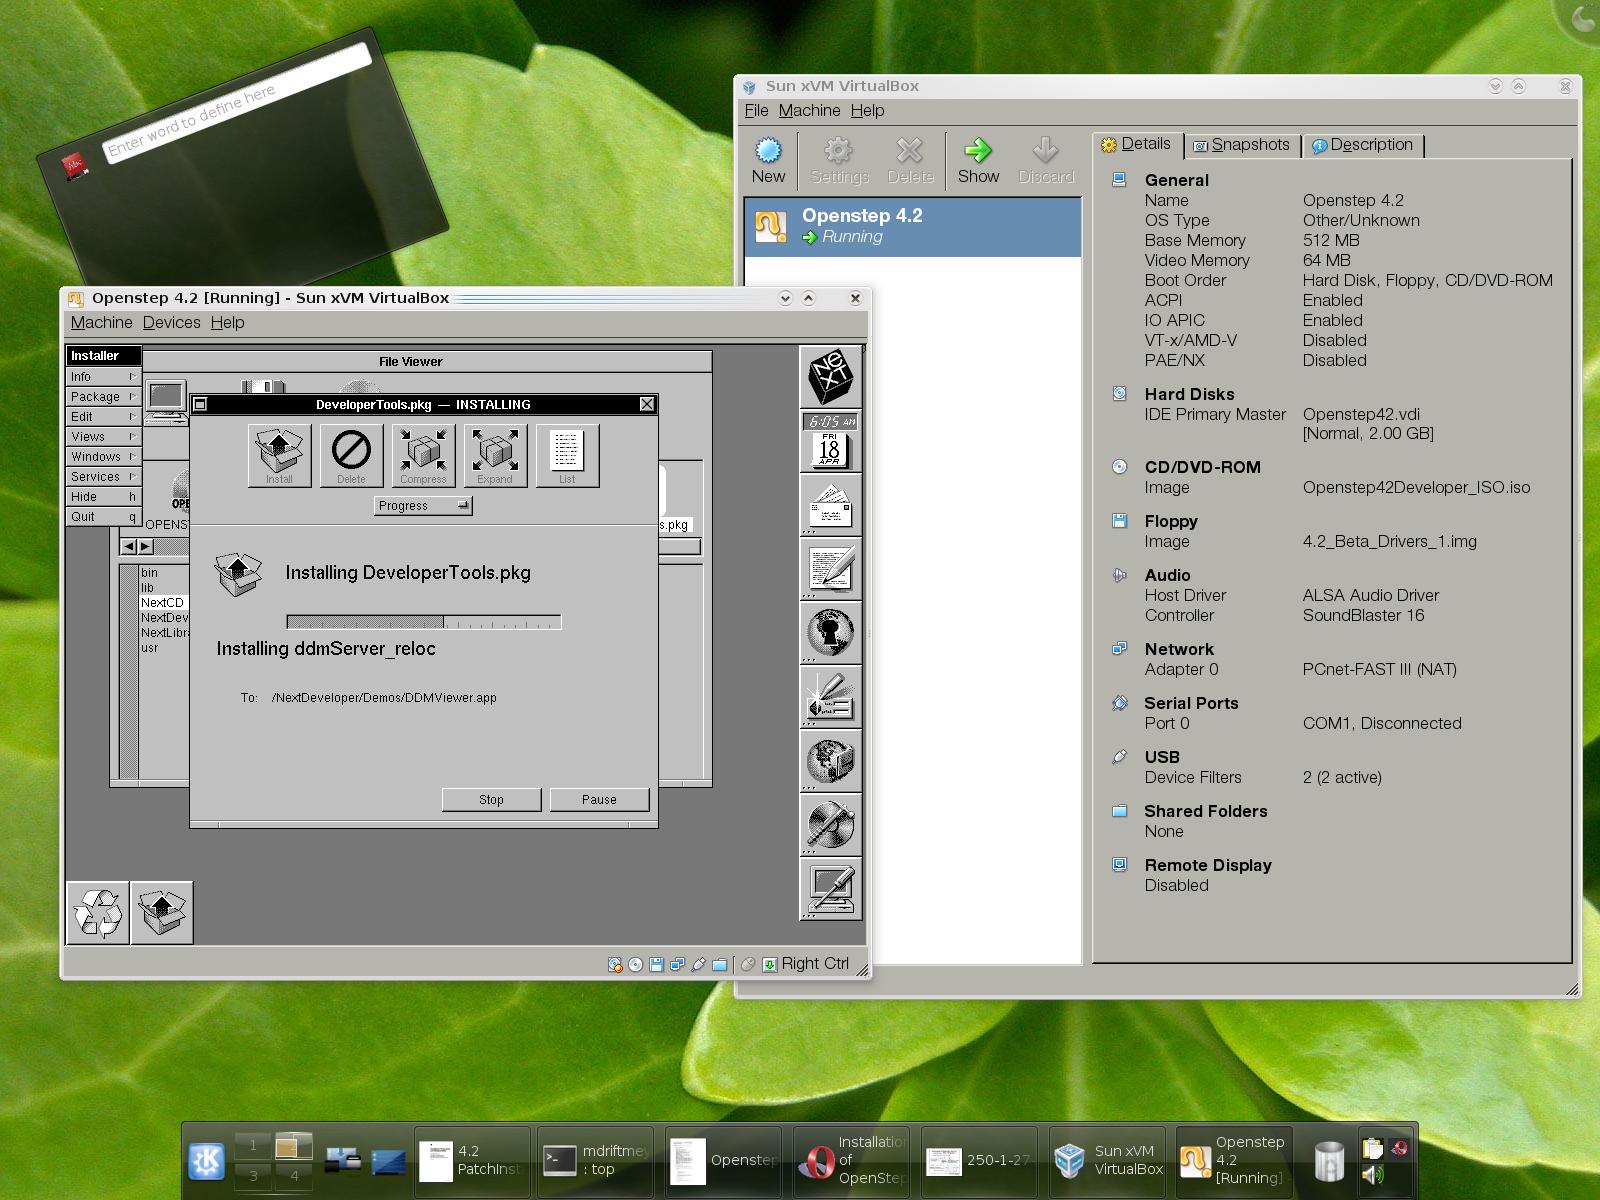Click the USB icon in the VM status bar

click(x=699, y=964)
